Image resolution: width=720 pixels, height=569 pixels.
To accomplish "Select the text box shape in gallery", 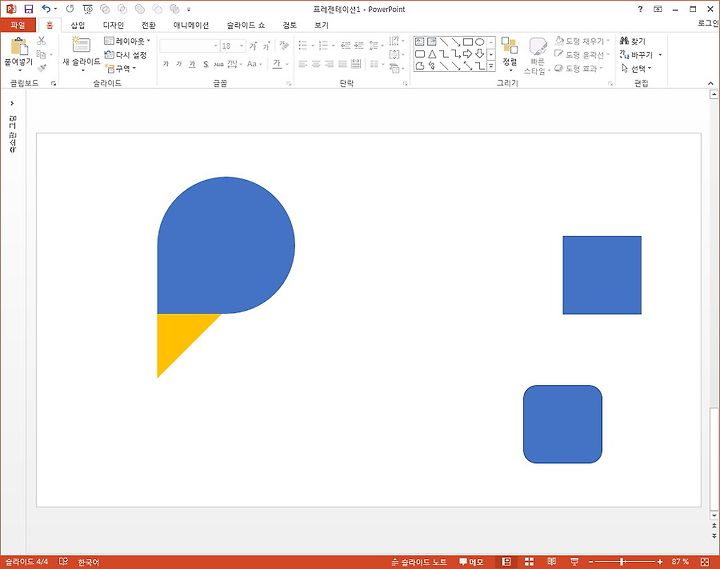I will 420,42.
